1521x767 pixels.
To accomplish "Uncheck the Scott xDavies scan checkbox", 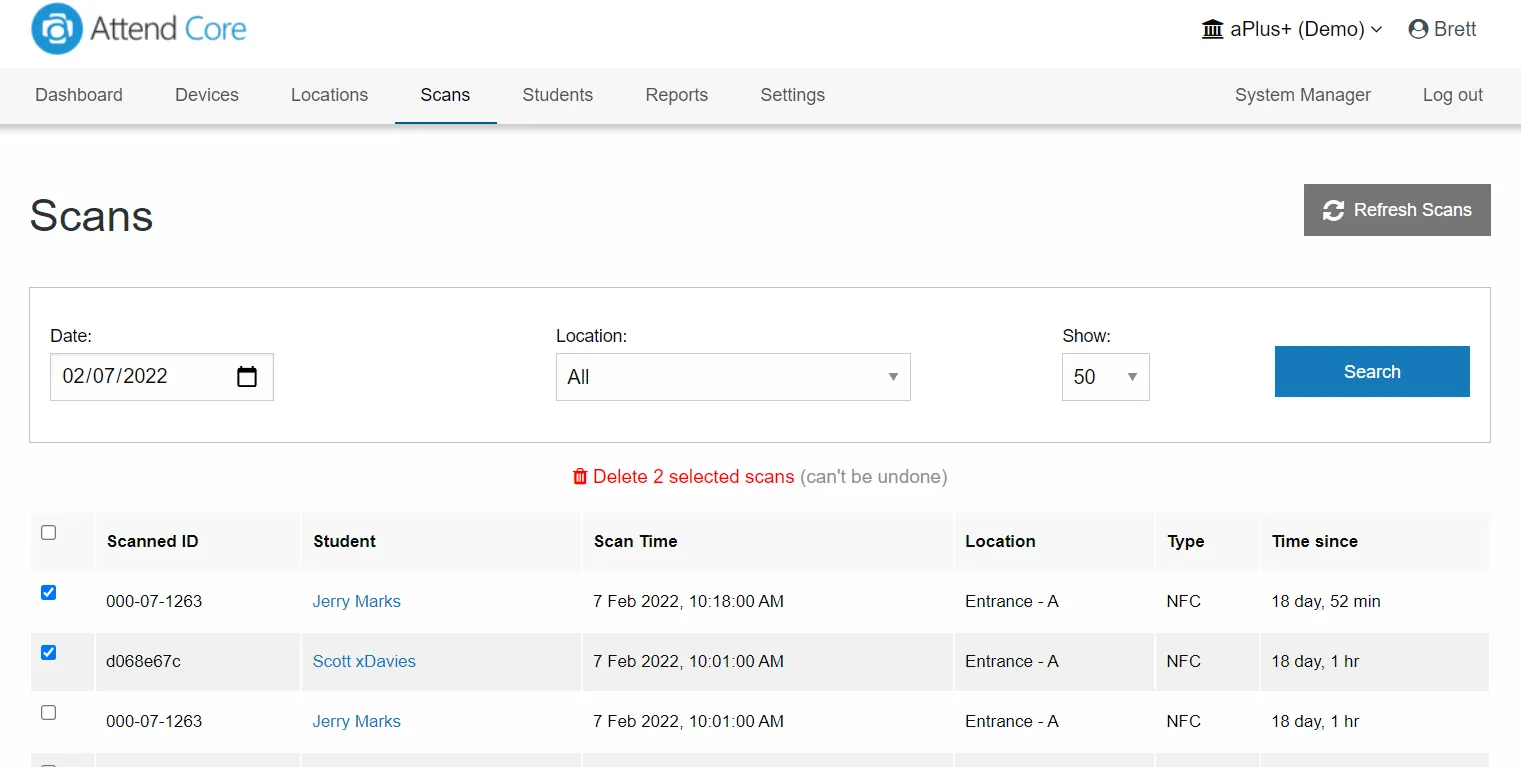I will [x=48, y=653].
